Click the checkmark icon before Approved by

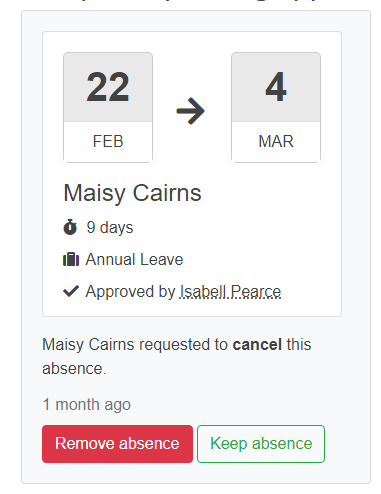[71, 291]
